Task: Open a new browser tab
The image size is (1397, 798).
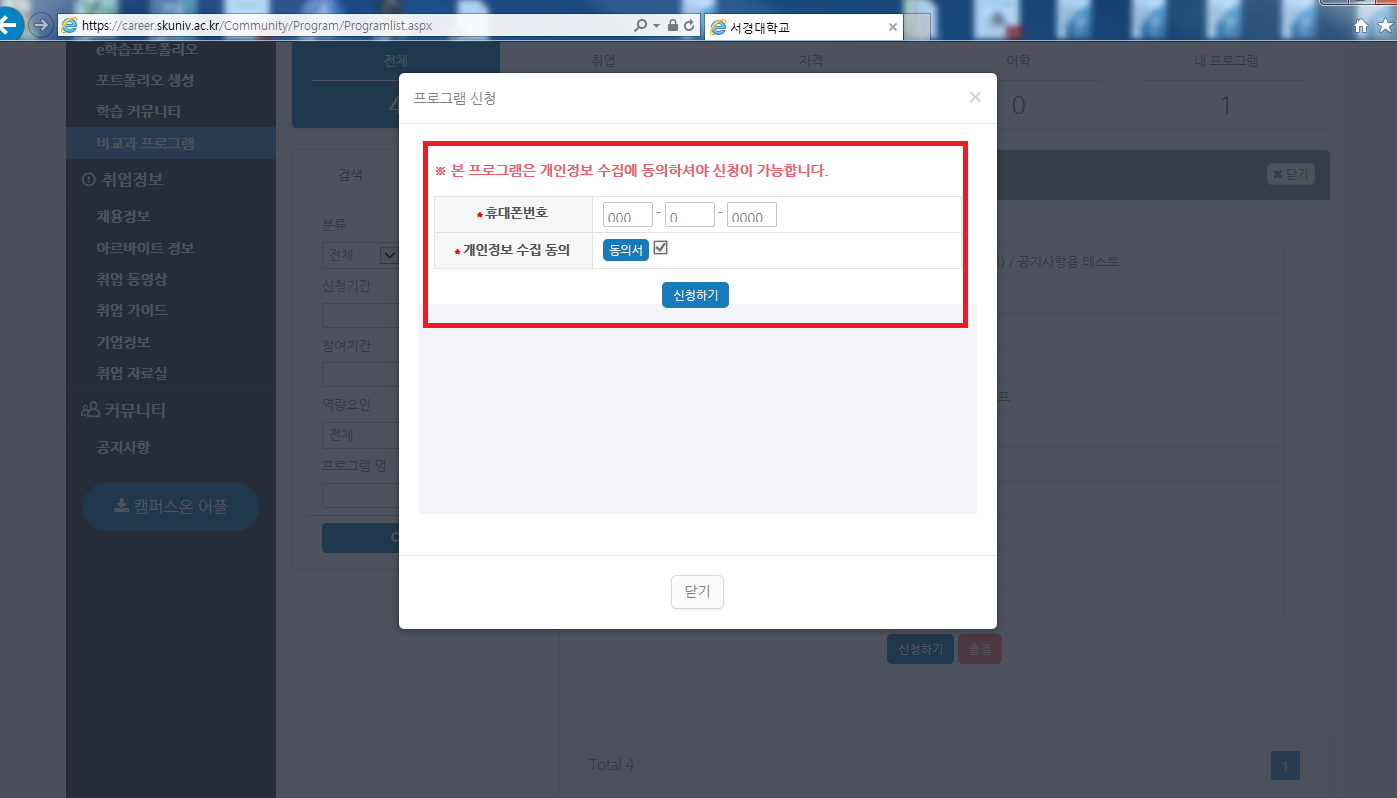Action: tap(916, 26)
